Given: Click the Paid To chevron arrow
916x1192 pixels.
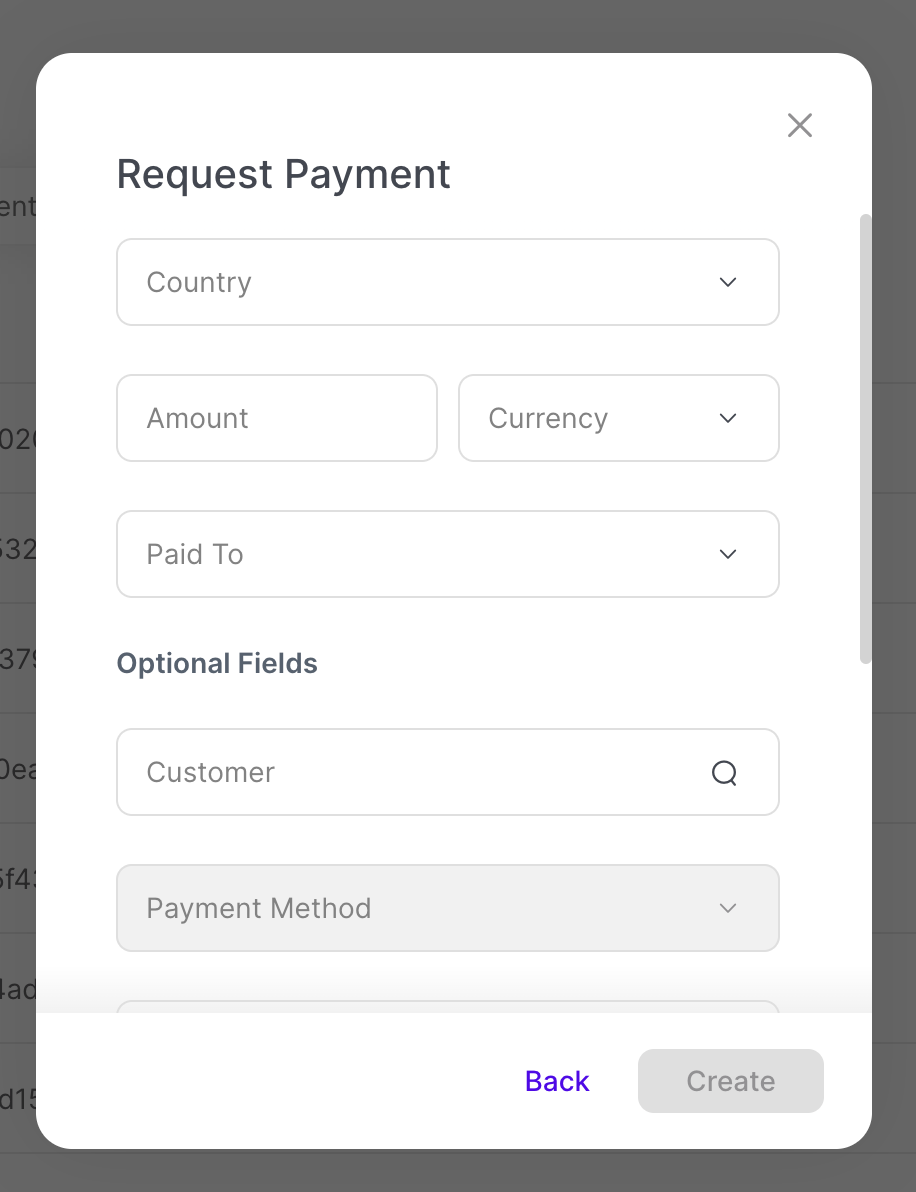Looking at the screenshot, I should point(728,554).
